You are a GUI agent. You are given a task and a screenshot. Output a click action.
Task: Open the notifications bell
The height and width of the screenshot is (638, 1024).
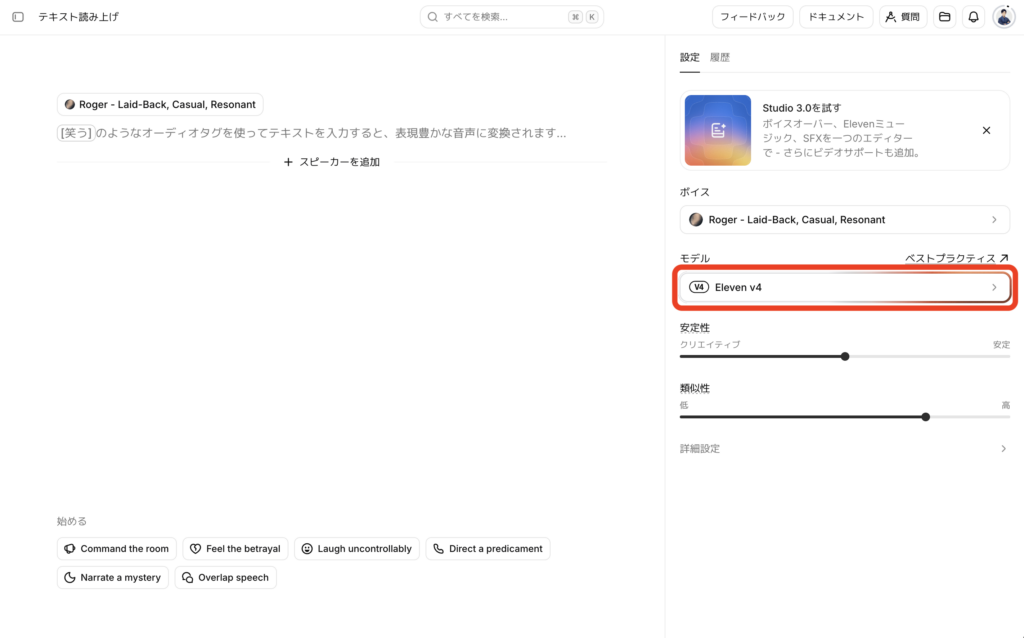(x=973, y=17)
